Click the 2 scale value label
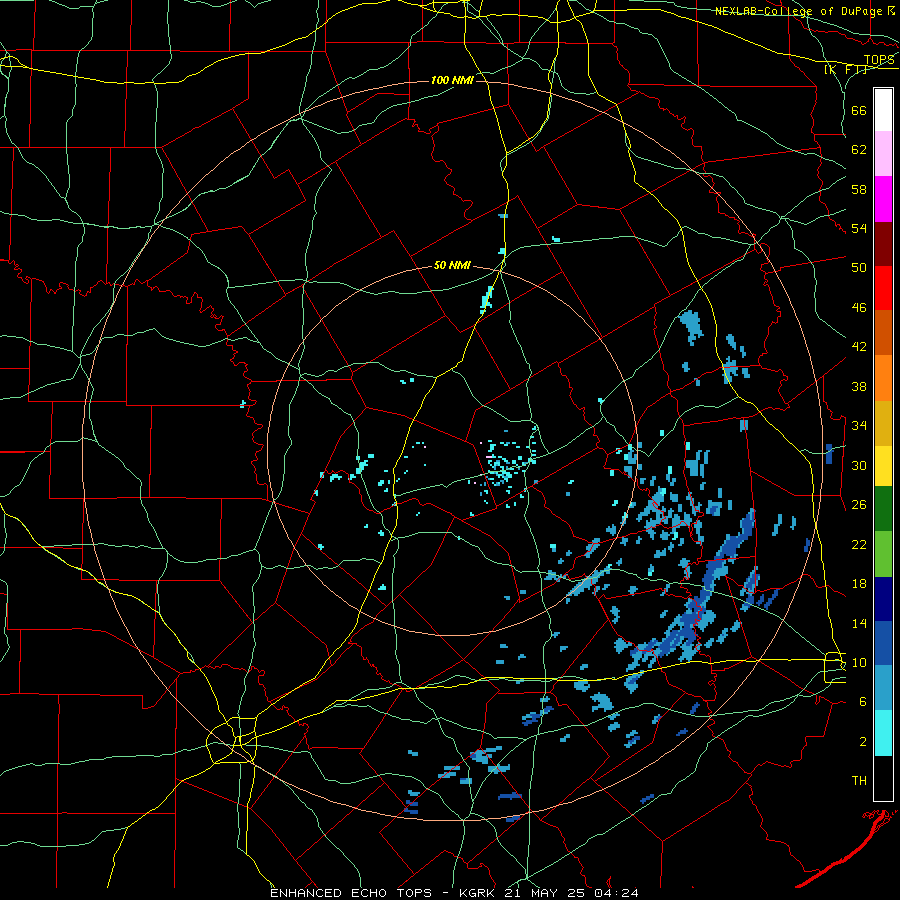 863,742
